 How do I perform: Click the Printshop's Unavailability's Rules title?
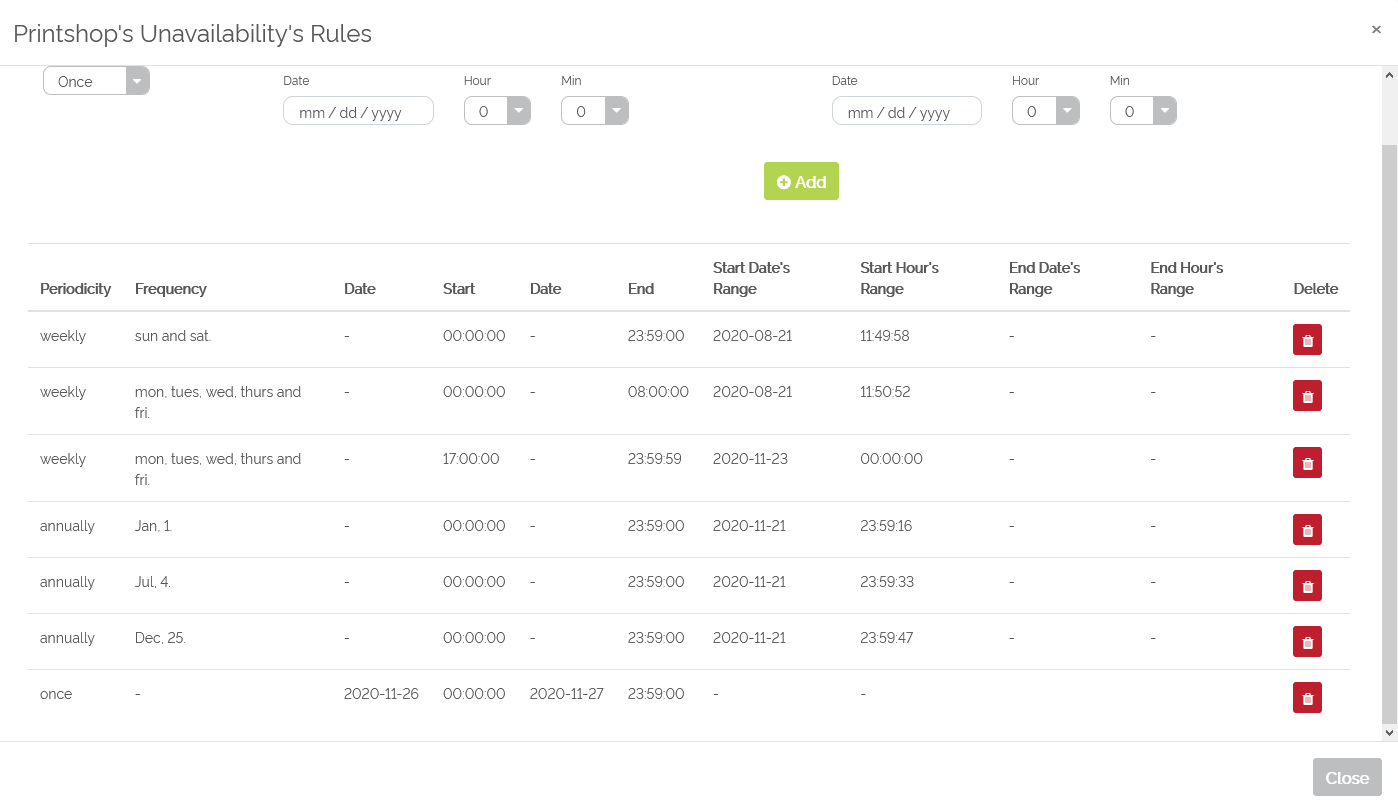[x=192, y=34]
